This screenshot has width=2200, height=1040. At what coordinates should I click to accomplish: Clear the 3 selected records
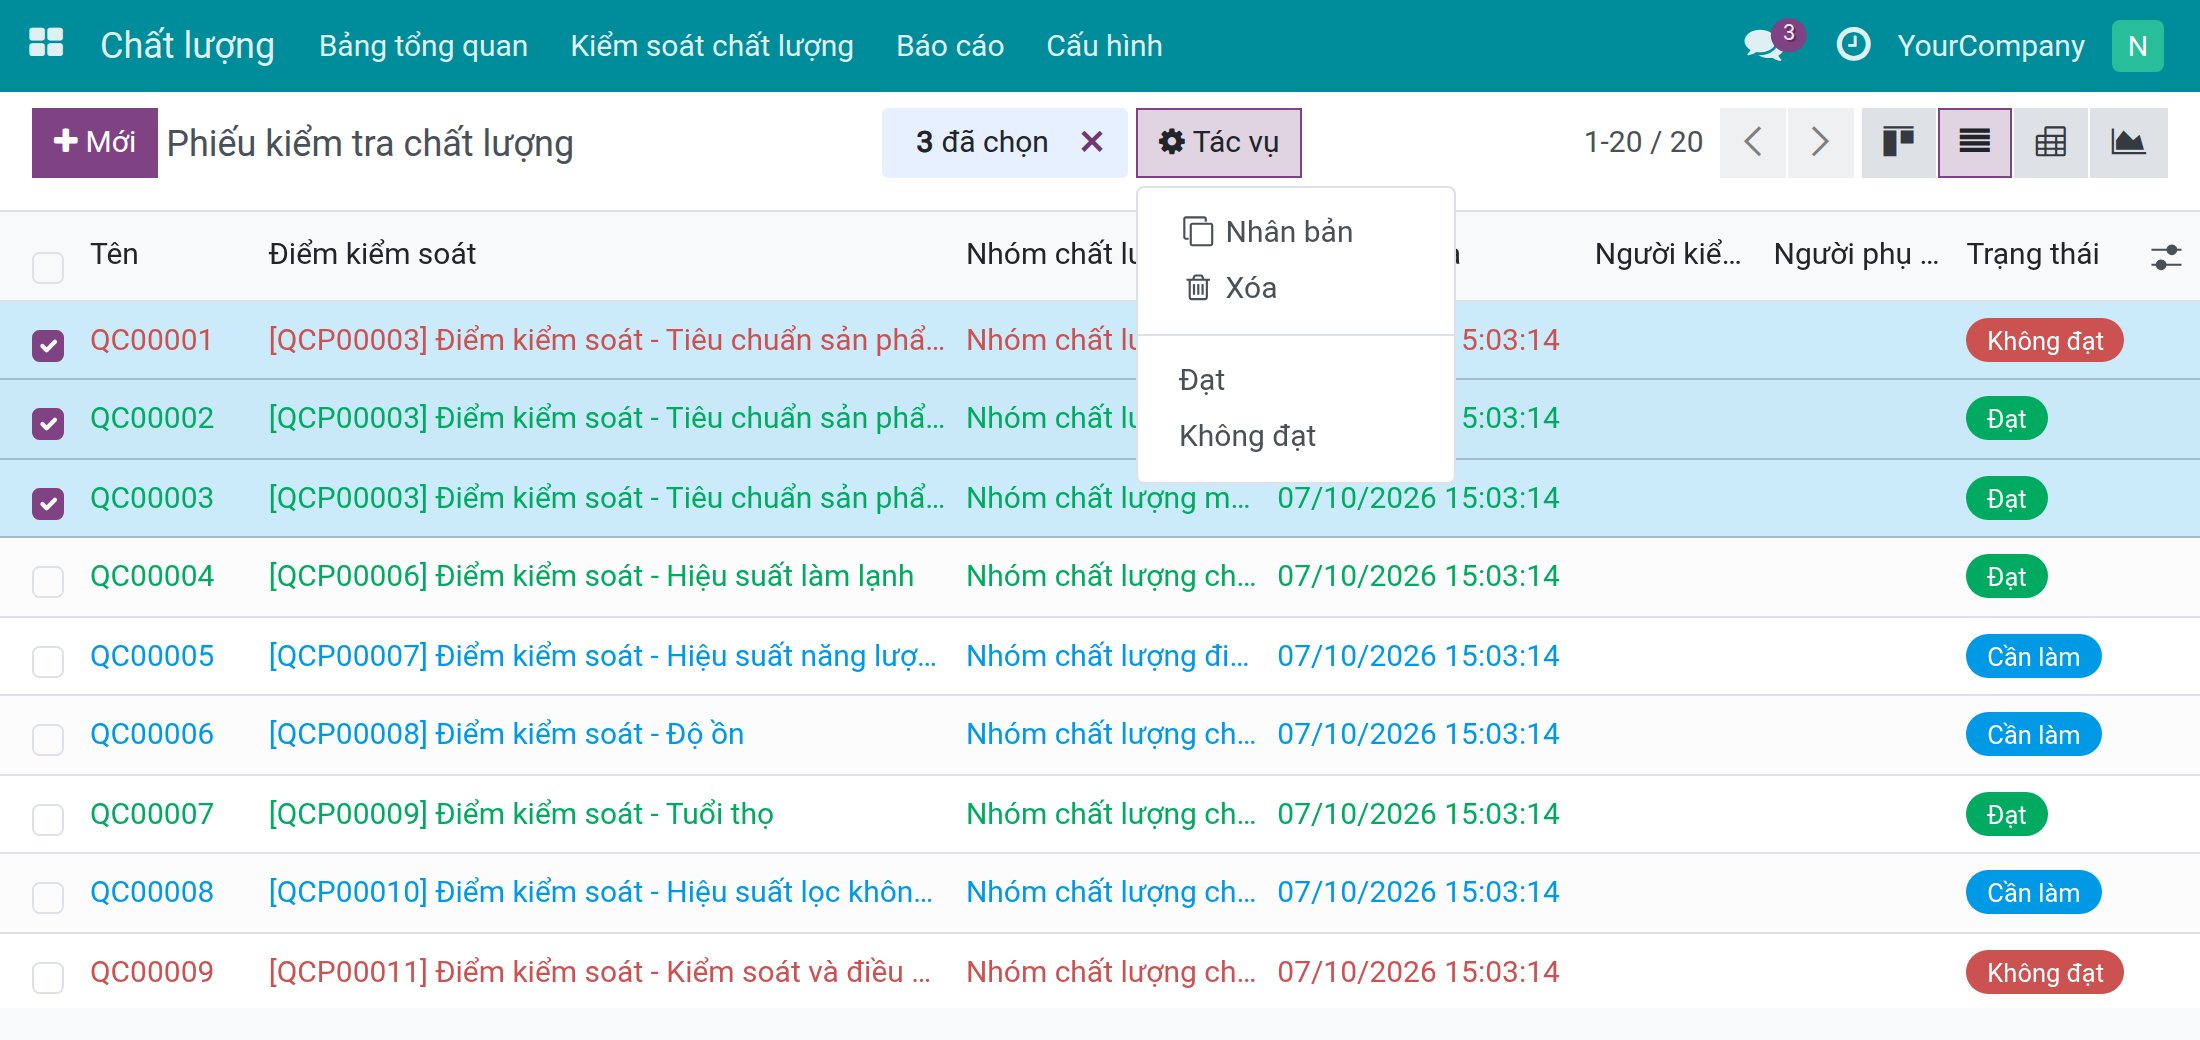pos(1092,142)
